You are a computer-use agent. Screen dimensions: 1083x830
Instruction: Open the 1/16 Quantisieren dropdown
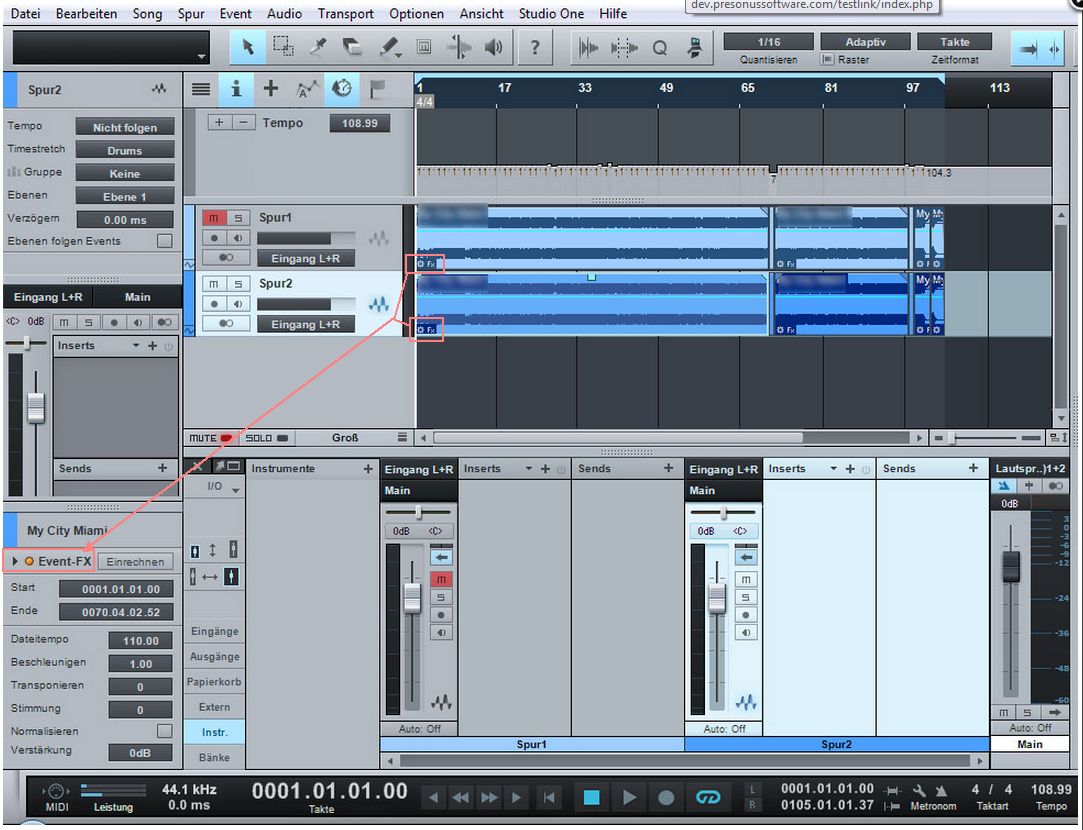769,42
